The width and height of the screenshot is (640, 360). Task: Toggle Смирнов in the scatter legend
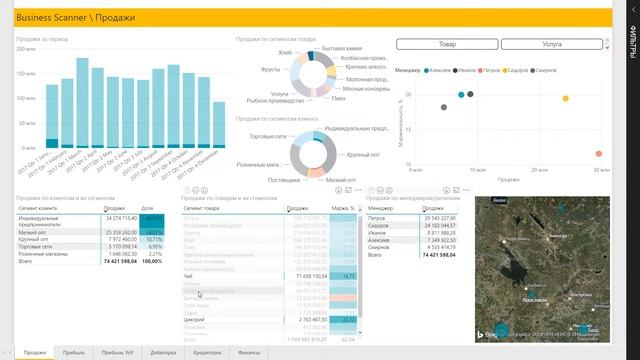(543, 70)
